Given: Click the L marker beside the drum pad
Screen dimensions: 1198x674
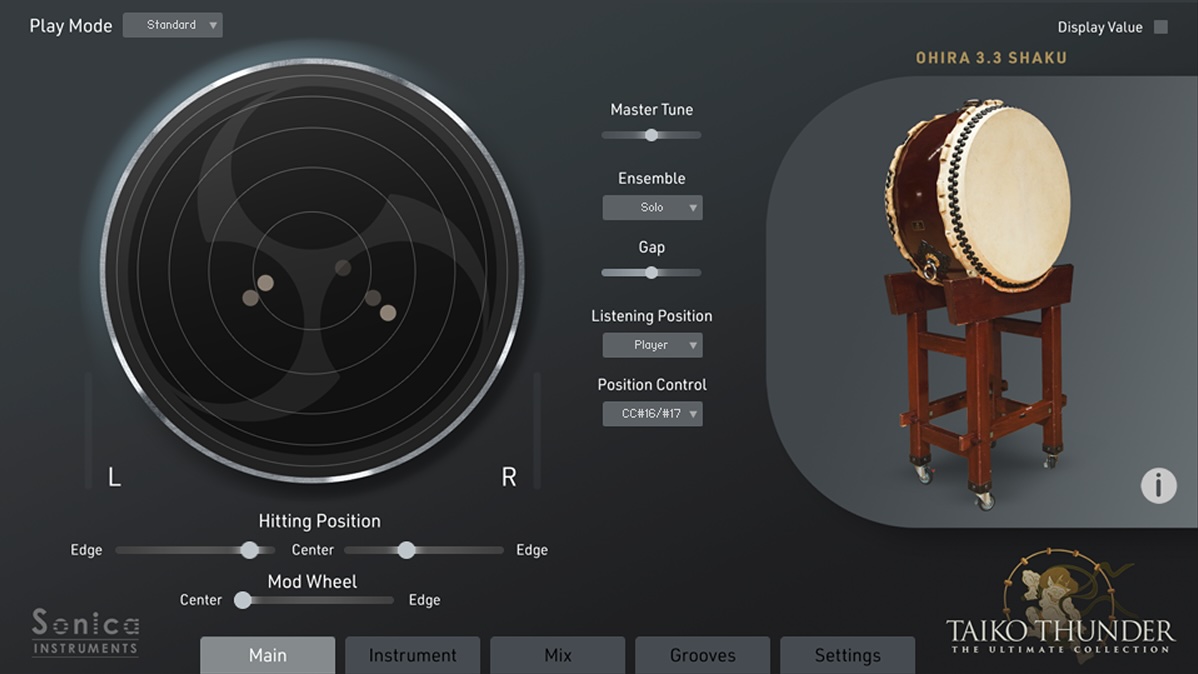Looking at the screenshot, I should tap(113, 477).
